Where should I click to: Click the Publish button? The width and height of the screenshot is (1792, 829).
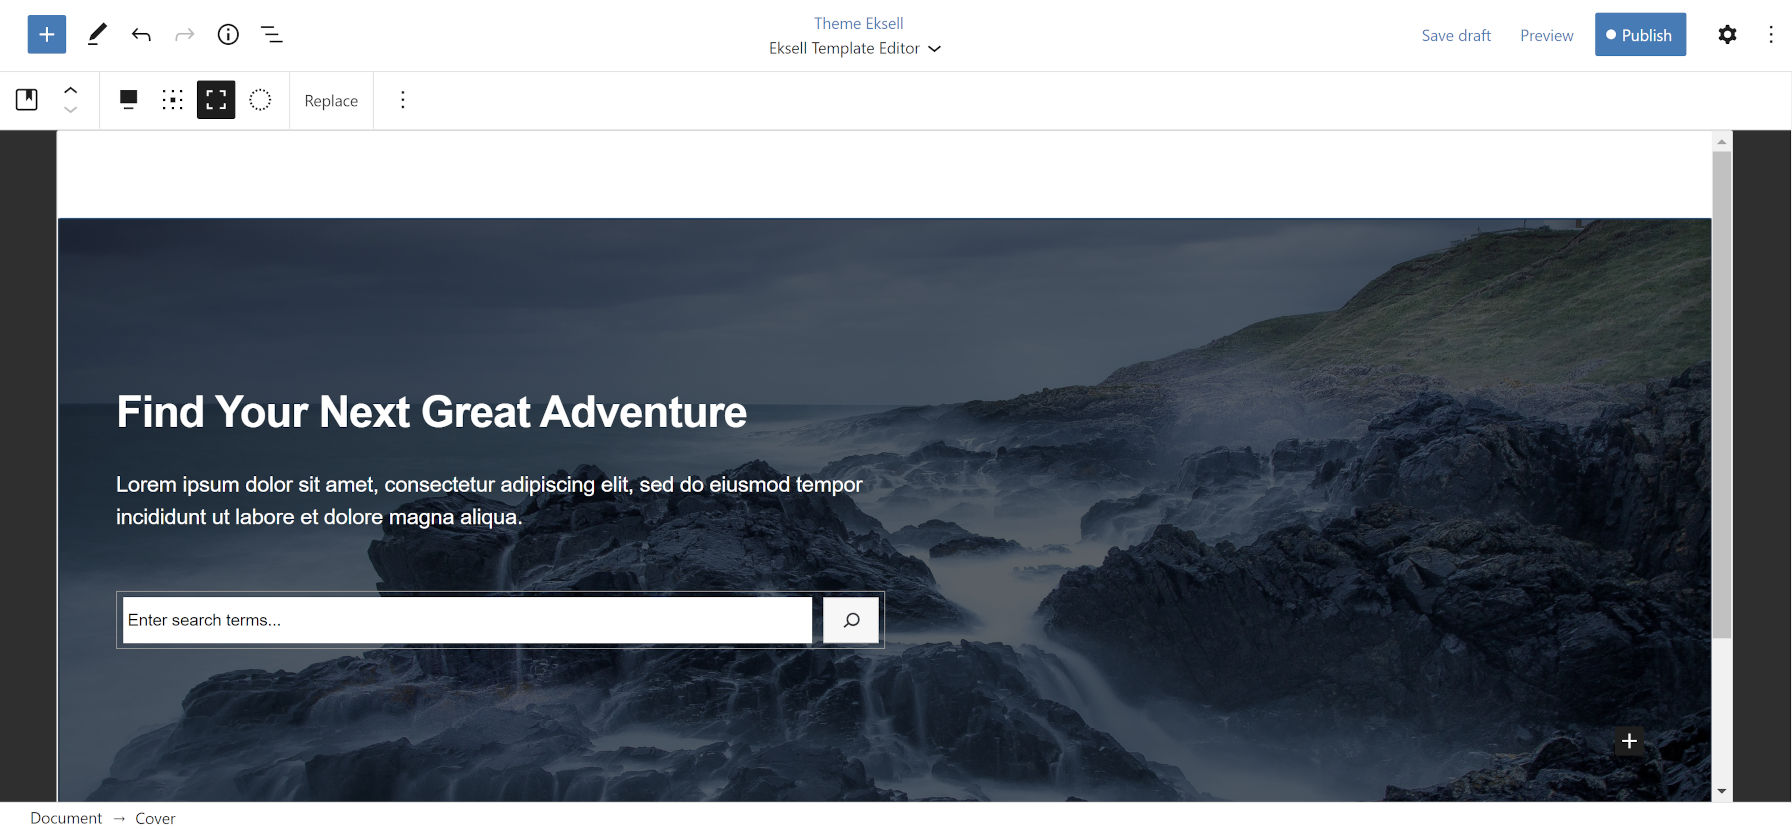[x=1640, y=35]
